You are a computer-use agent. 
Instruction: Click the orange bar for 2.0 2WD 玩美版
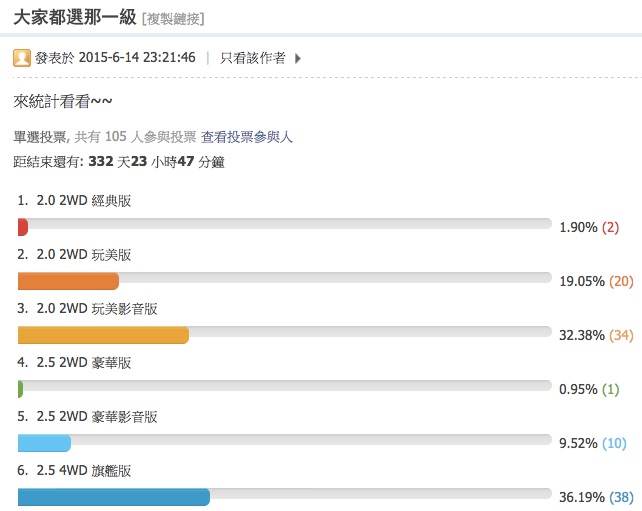coord(68,281)
